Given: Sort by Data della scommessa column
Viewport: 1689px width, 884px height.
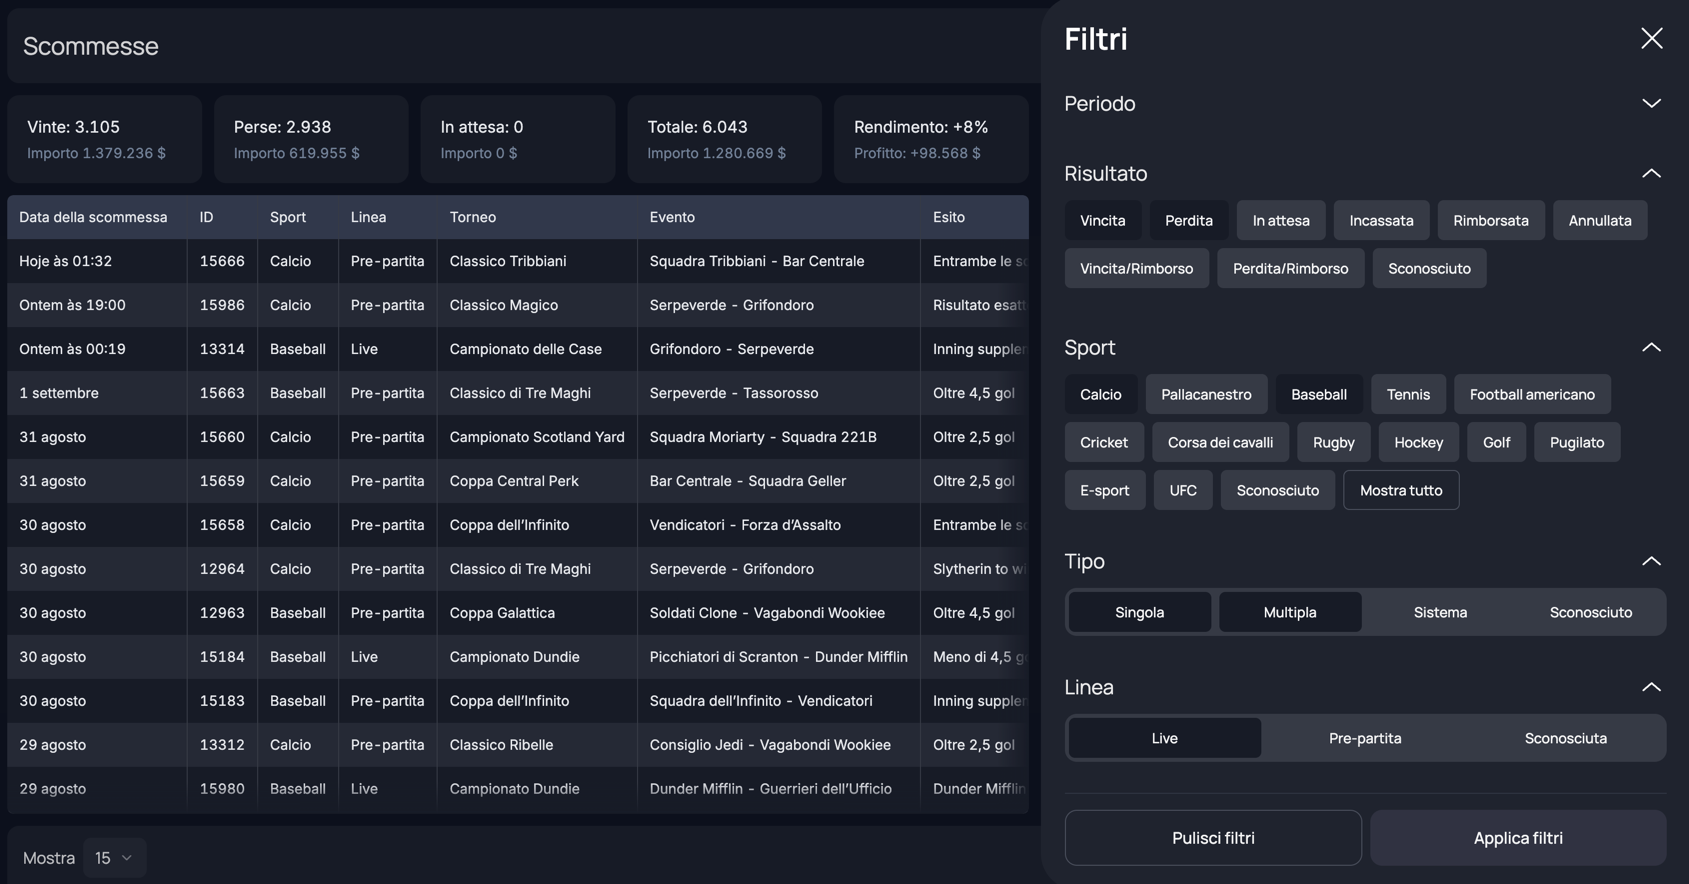Looking at the screenshot, I should (x=93, y=217).
